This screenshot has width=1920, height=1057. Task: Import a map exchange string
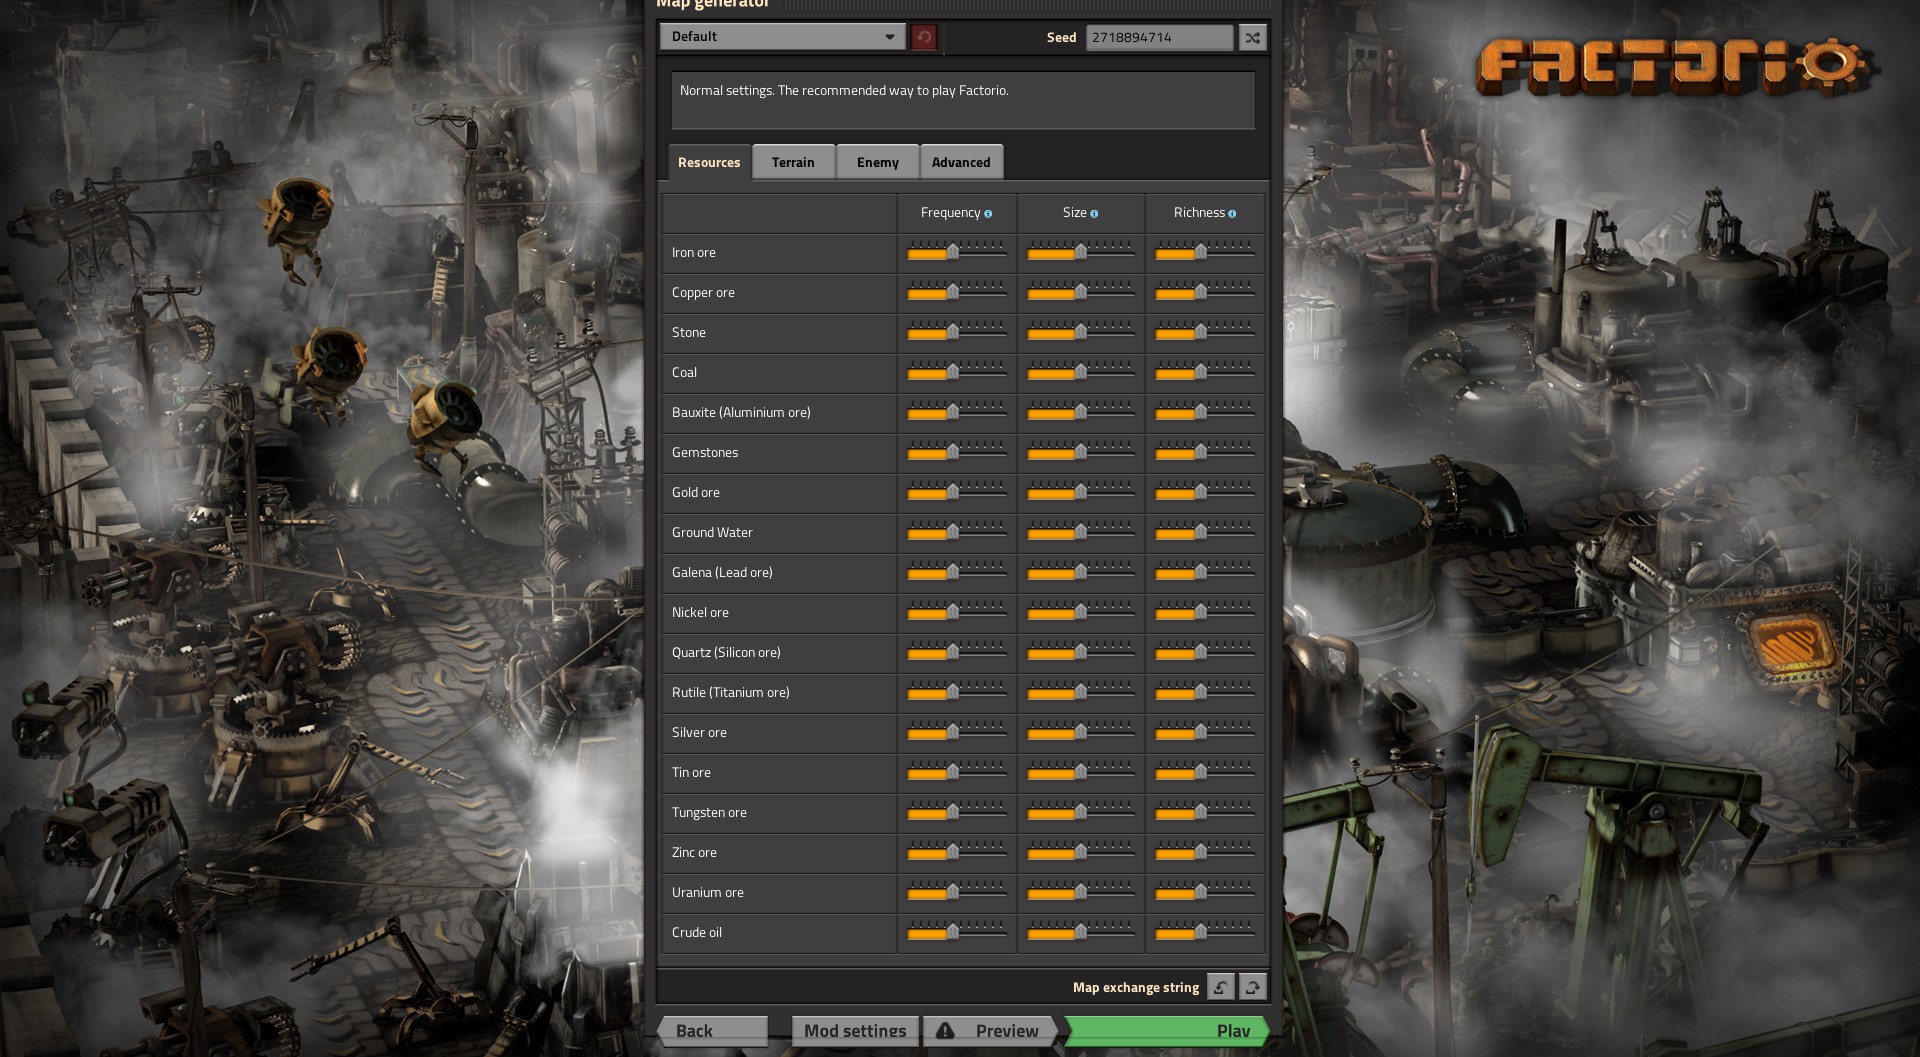(1220, 987)
